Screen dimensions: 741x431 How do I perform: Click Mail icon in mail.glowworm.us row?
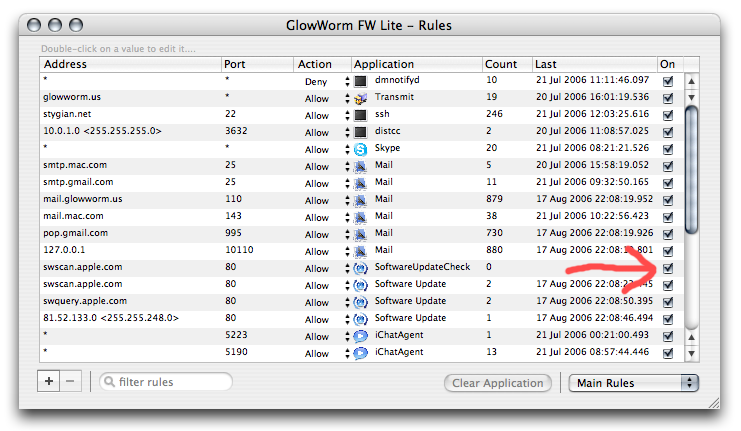(360, 200)
